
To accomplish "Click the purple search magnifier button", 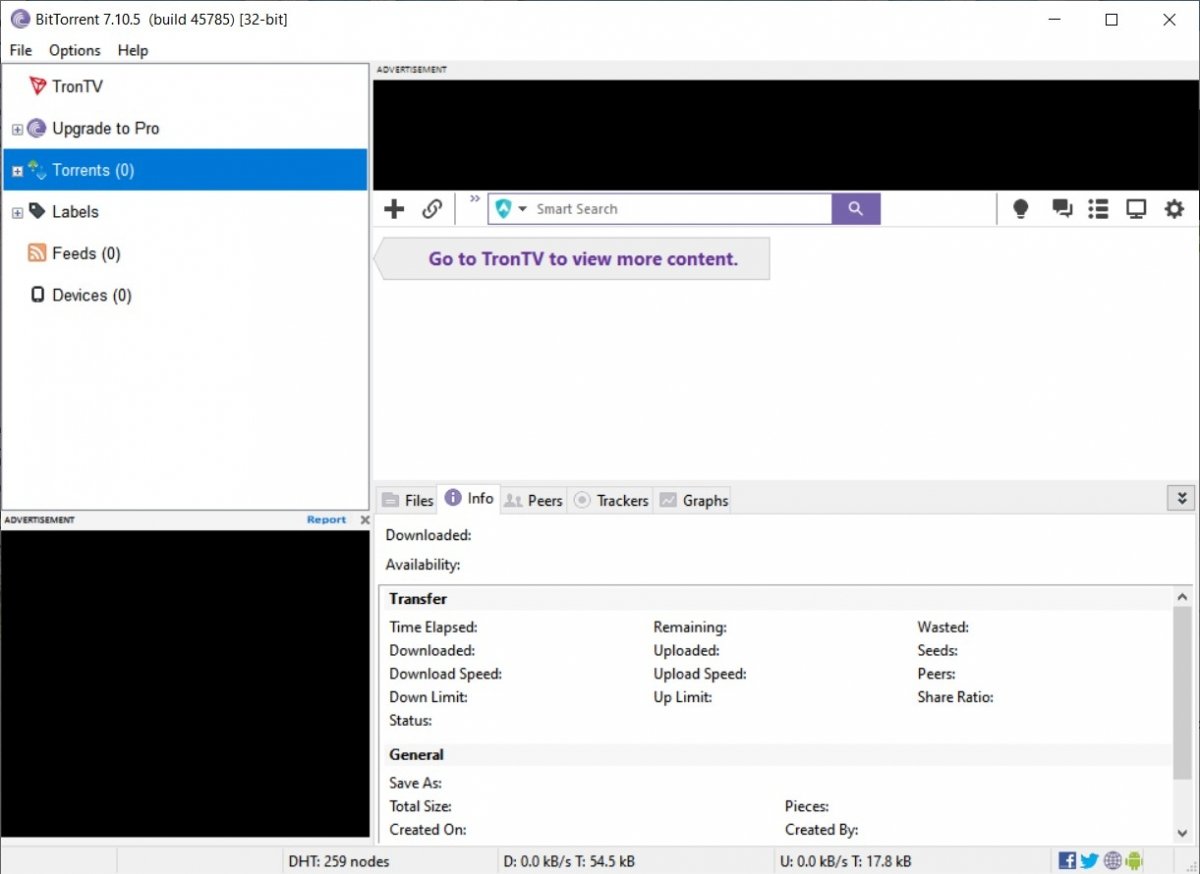I will (x=856, y=209).
